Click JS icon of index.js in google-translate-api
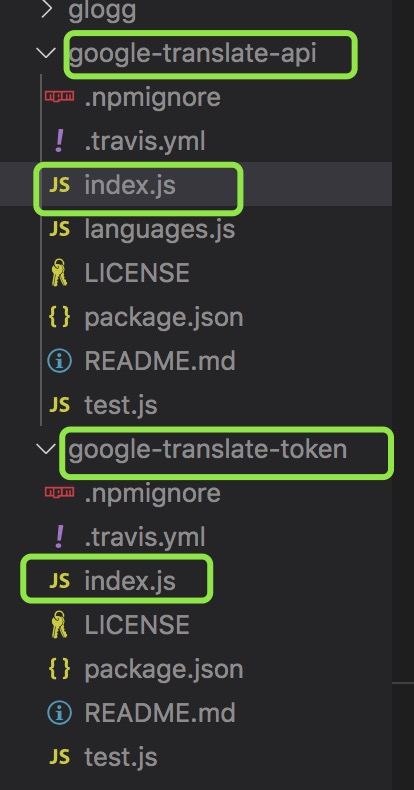The width and height of the screenshot is (414, 790). point(59,185)
